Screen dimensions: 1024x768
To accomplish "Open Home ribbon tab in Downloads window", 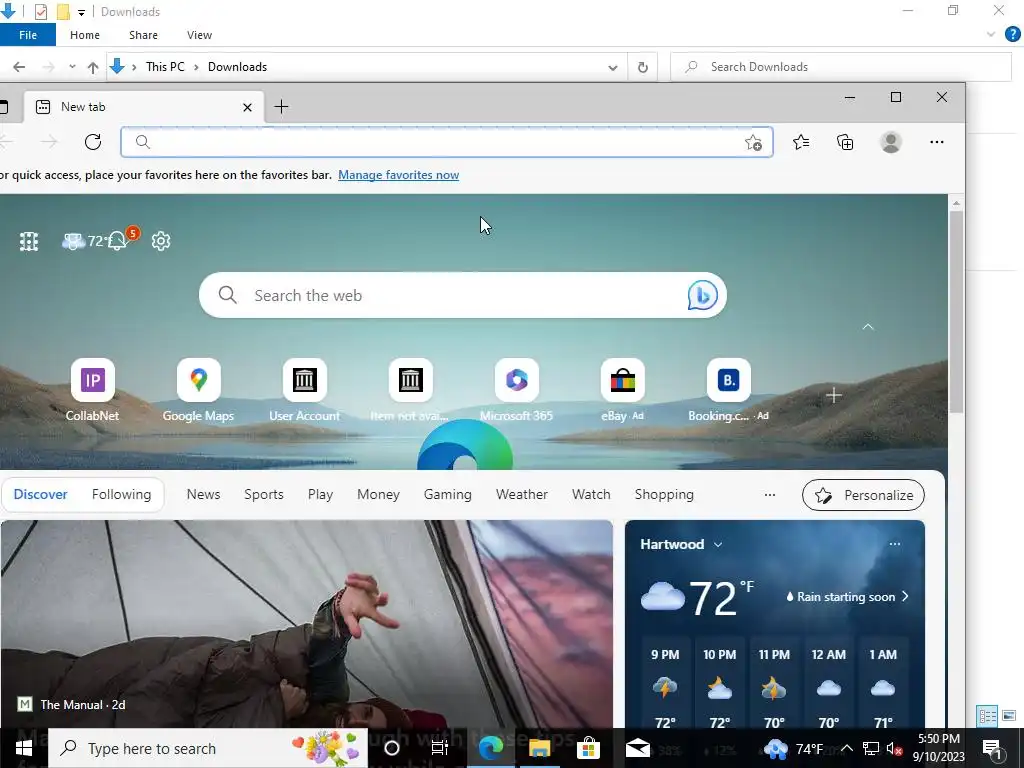I will 85,35.
